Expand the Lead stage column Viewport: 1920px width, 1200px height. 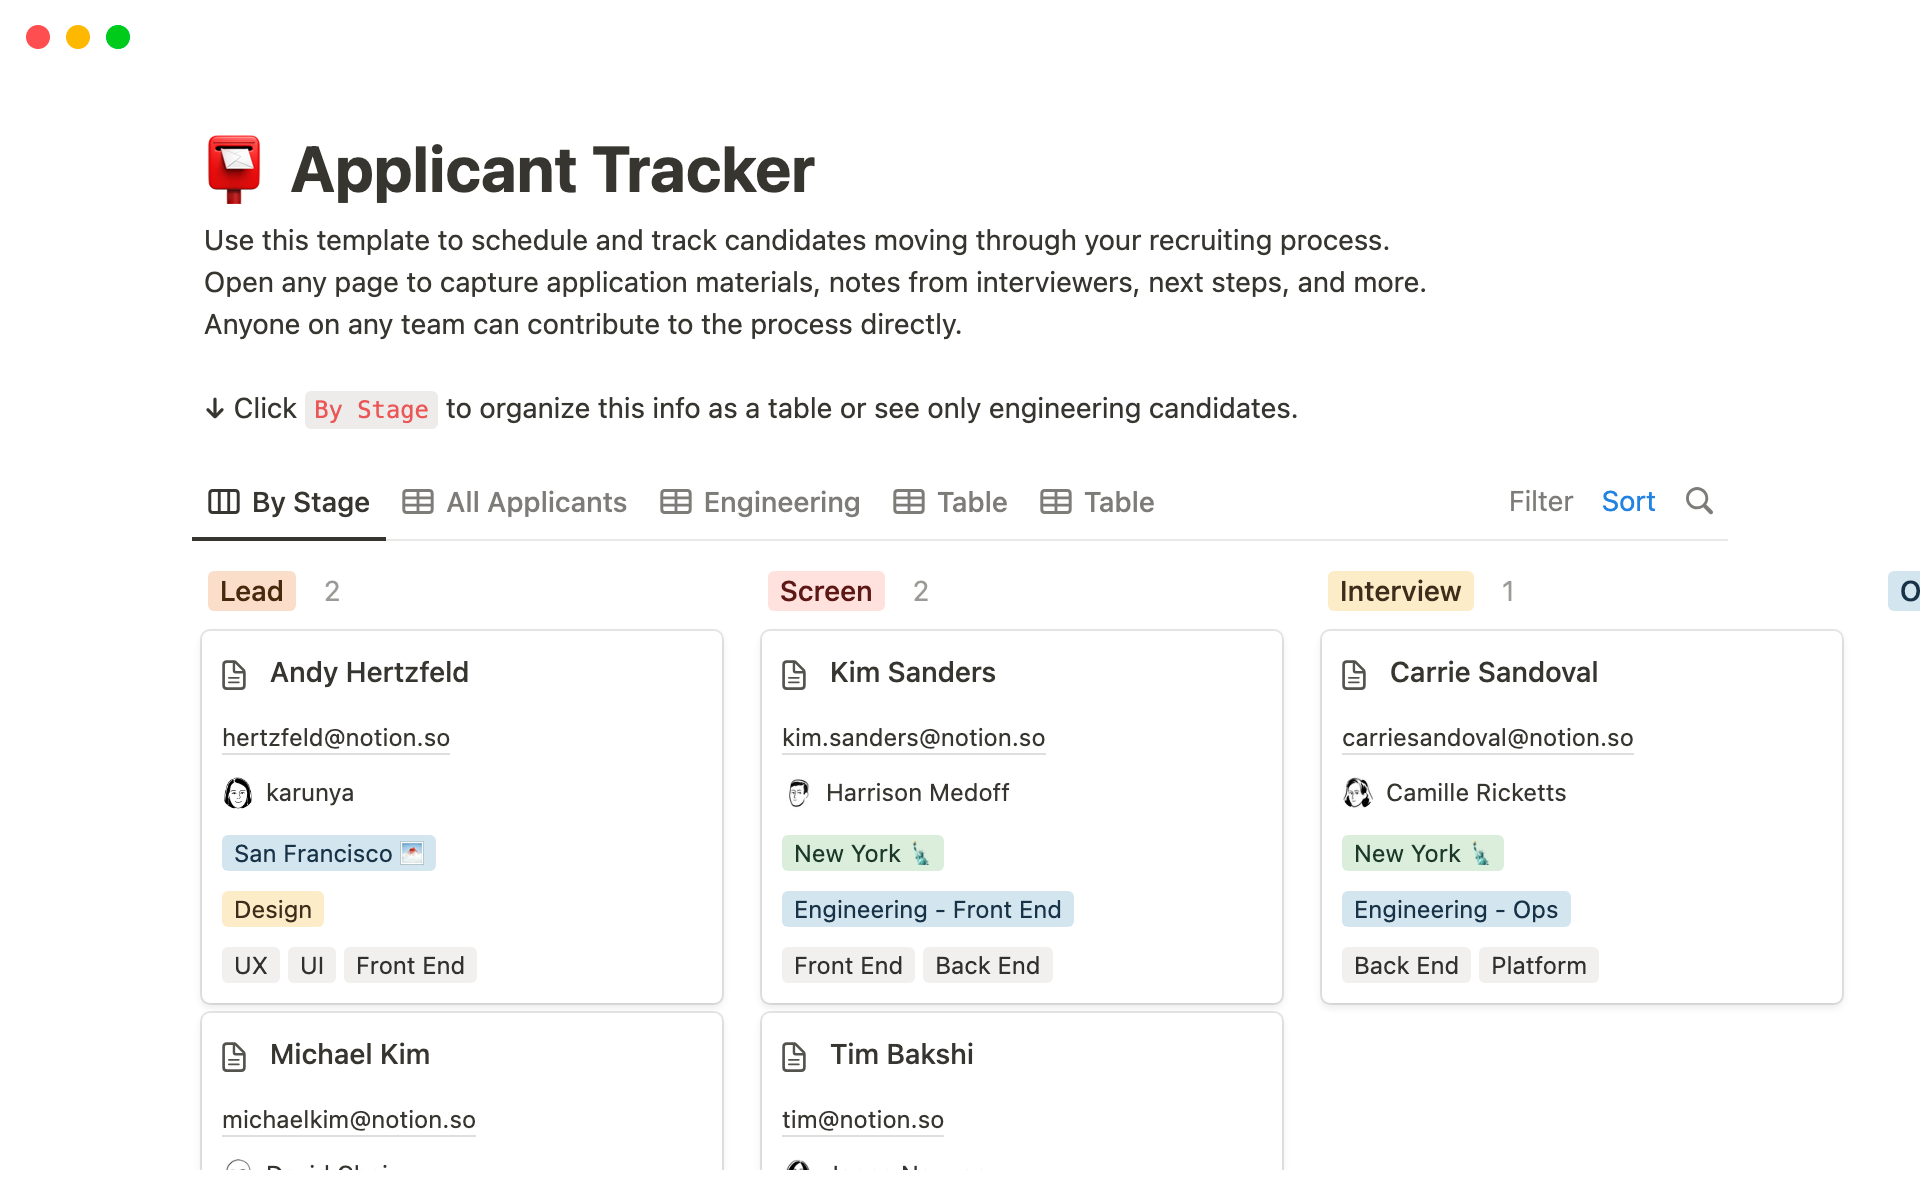[x=253, y=590]
